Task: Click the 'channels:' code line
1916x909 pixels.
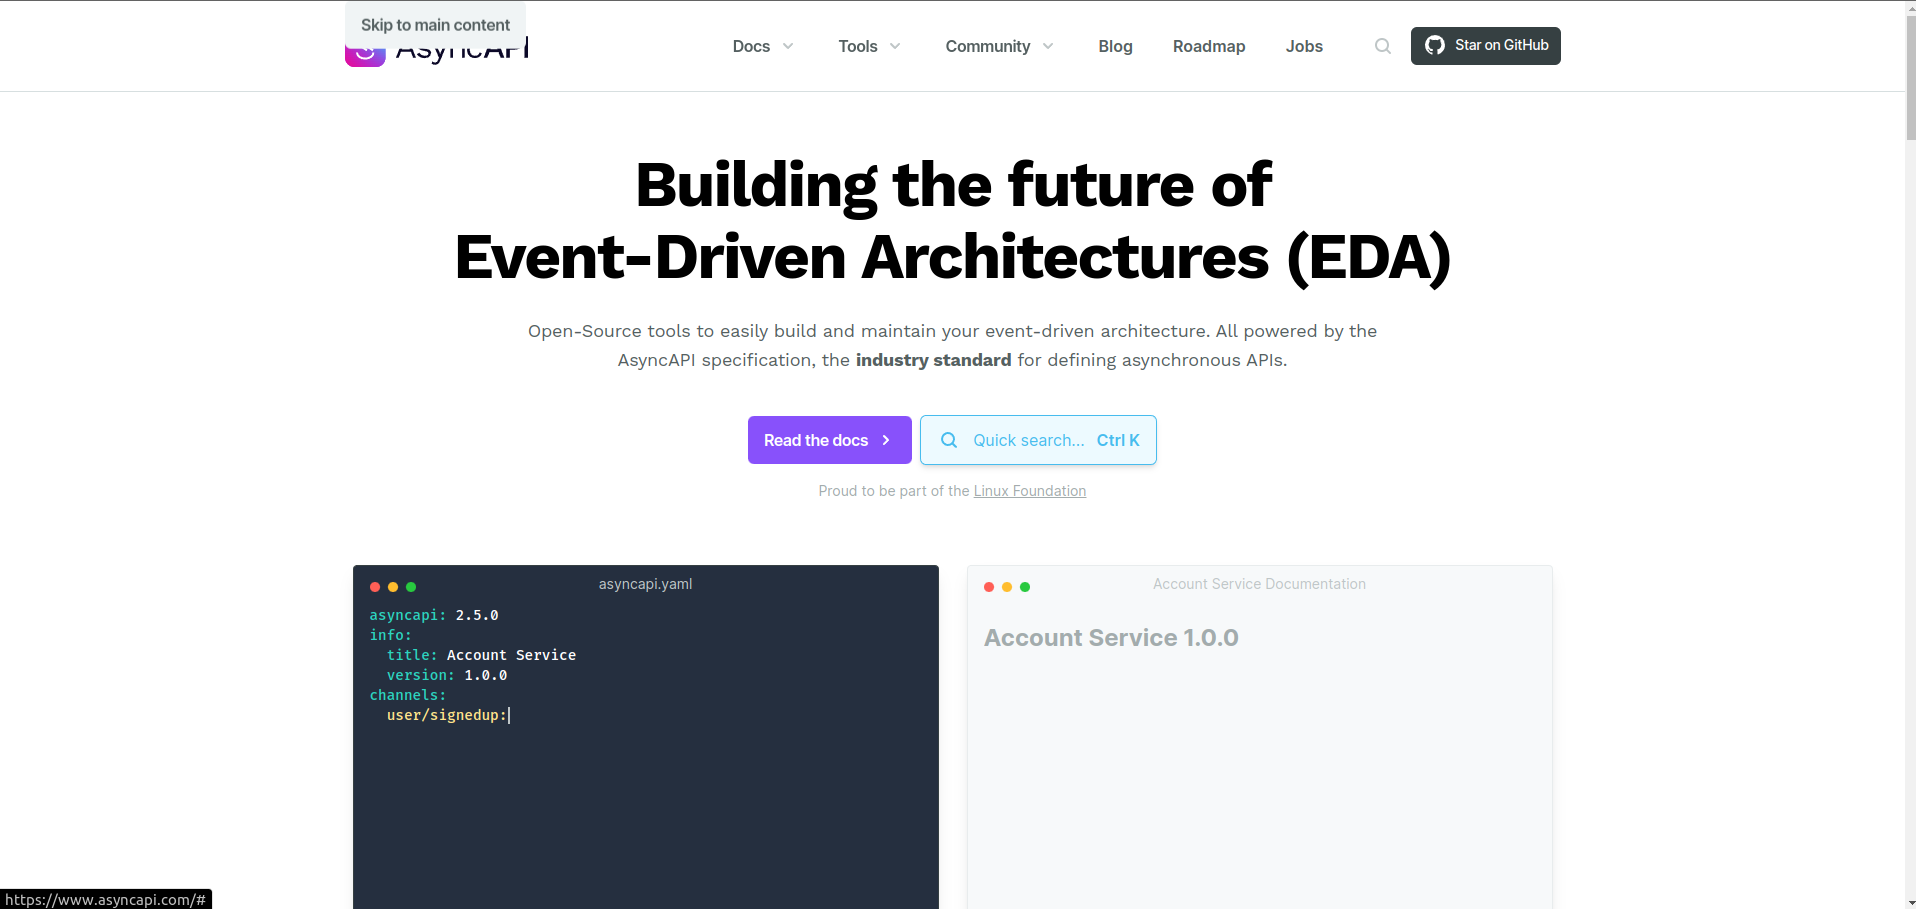Action: [x=408, y=695]
